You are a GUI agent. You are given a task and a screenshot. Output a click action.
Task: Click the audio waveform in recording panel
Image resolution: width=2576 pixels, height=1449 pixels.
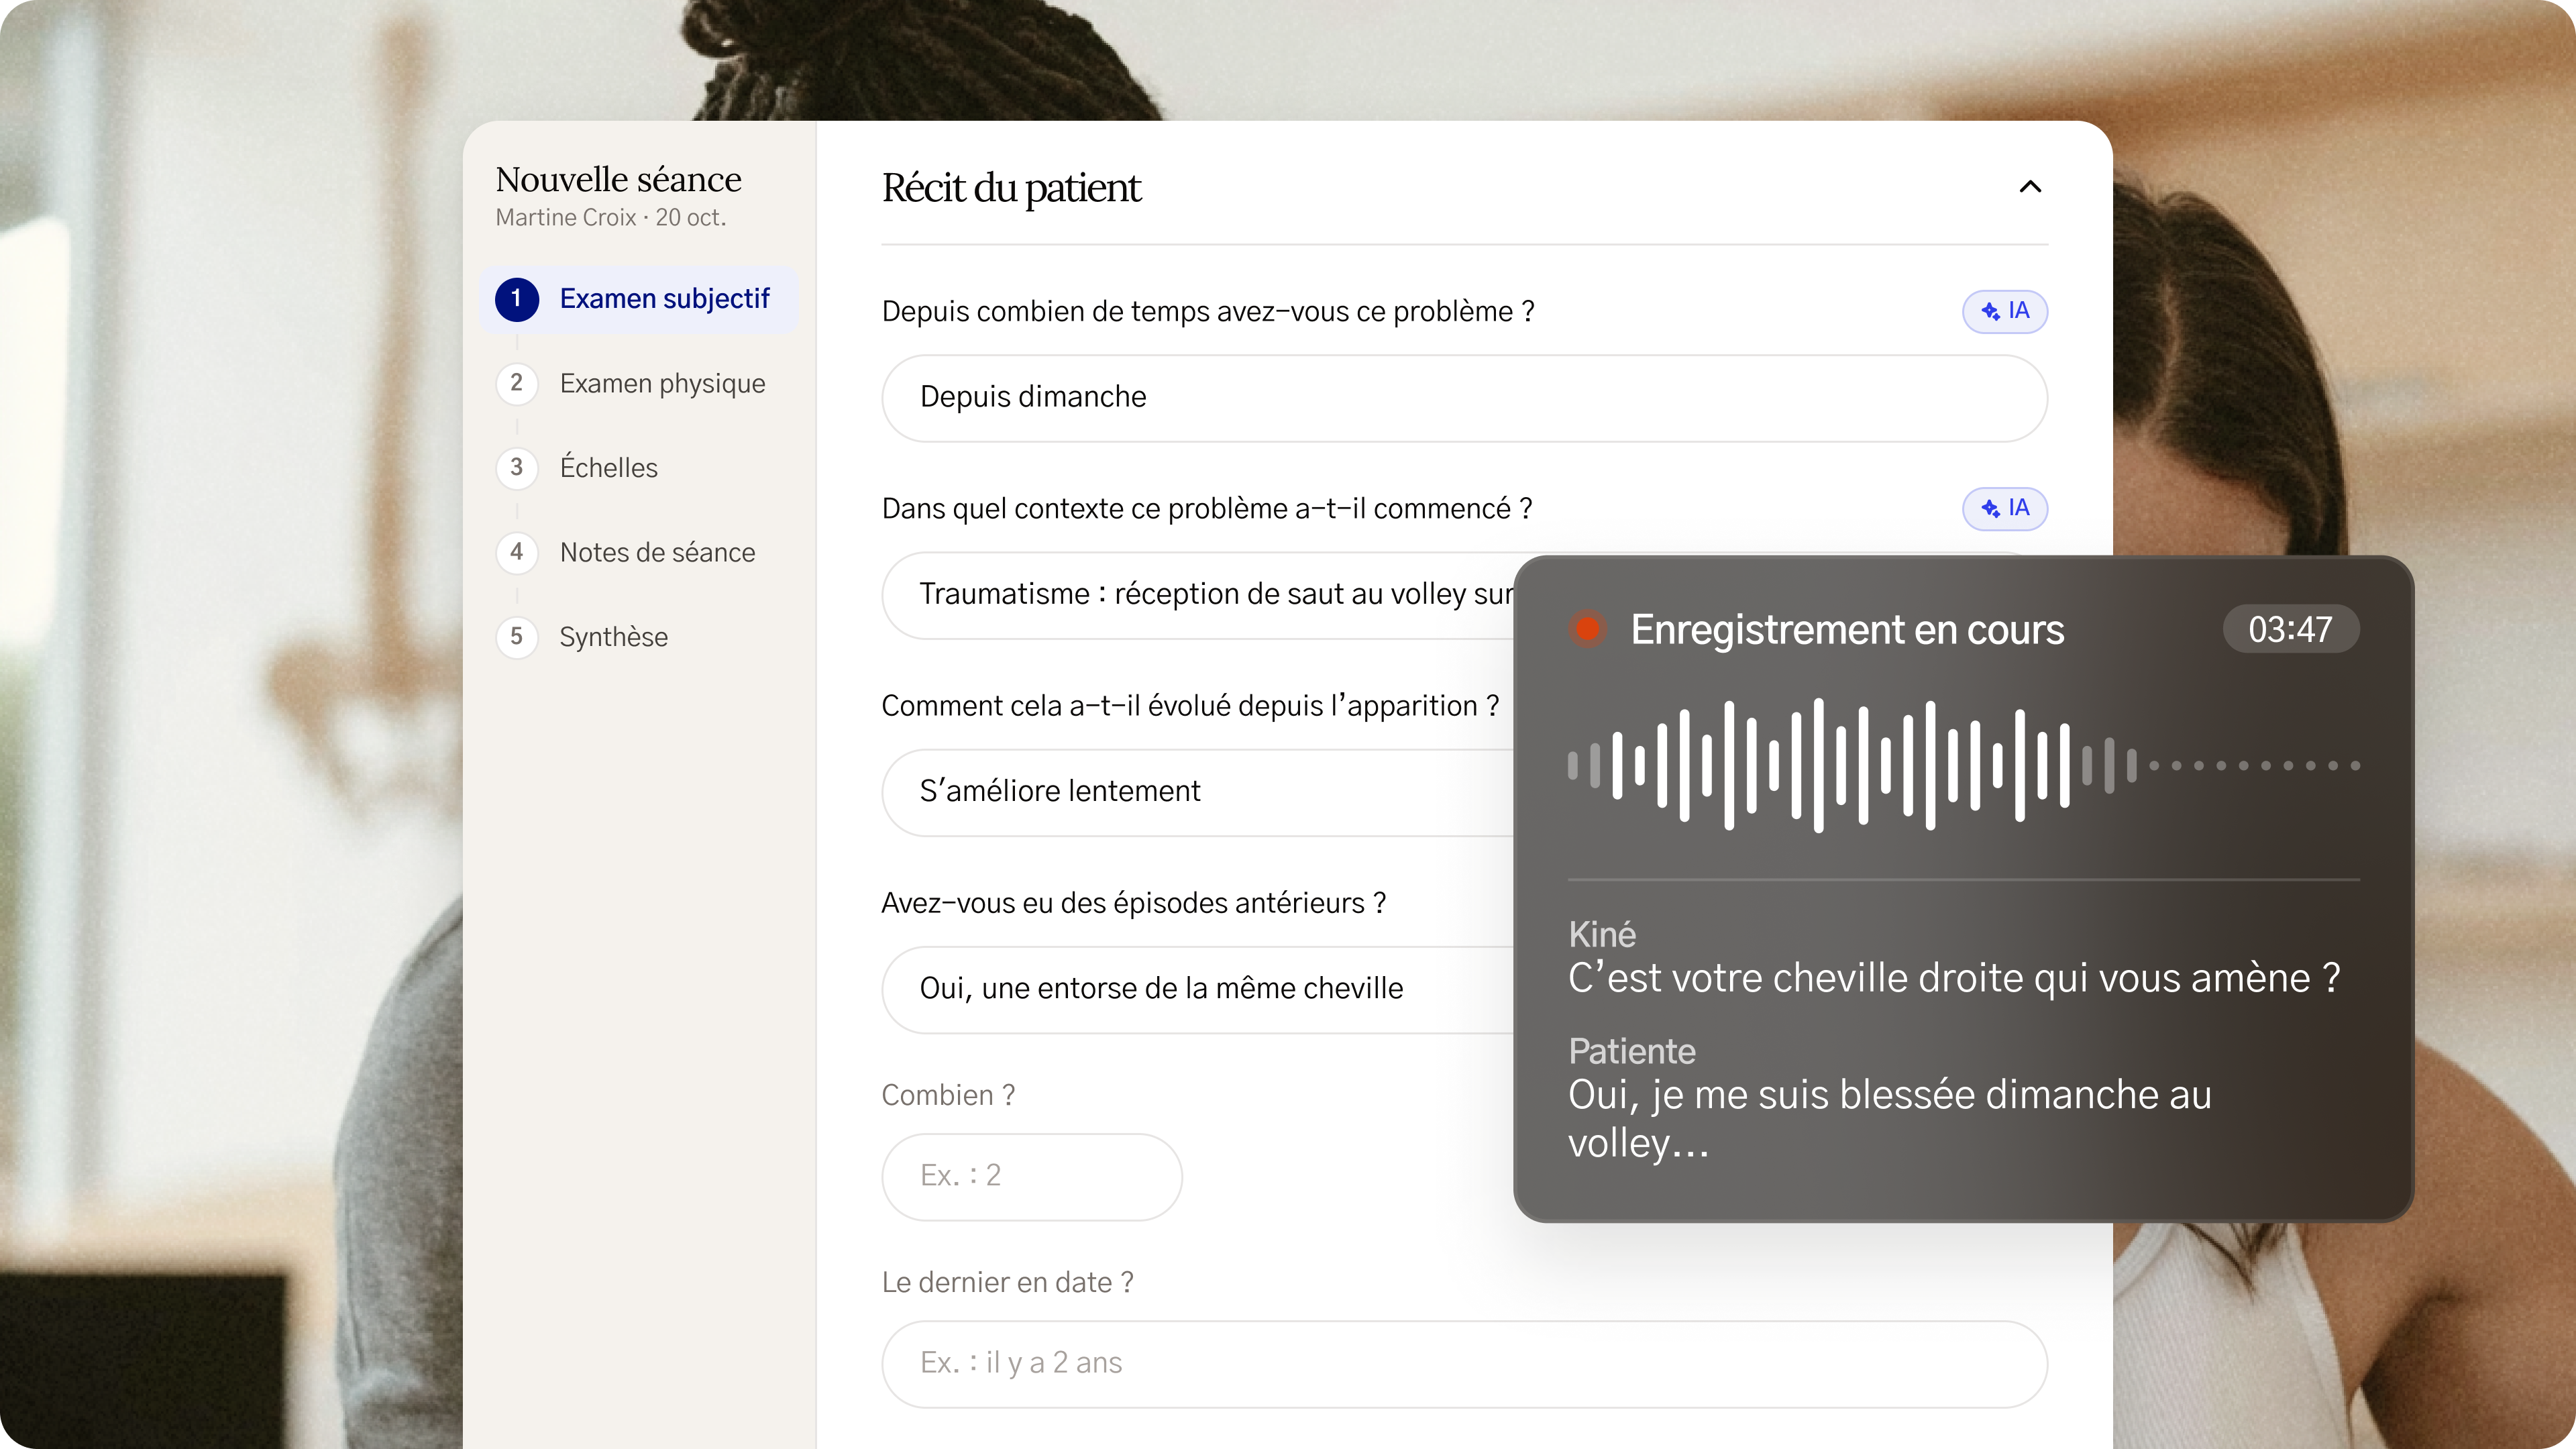pyautogui.click(x=1963, y=765)
